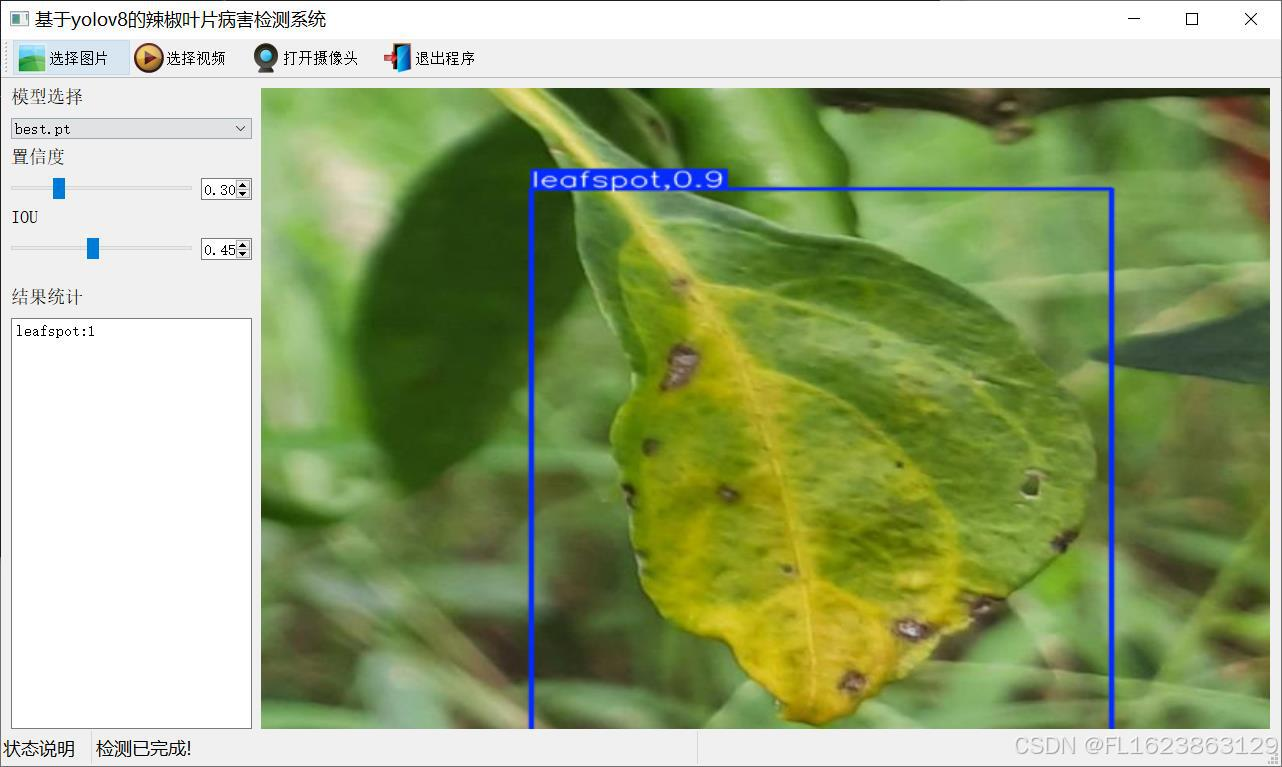Increase 置信度 with spinbox up arrow
Image resolution: width=1282 pixels, height=767 pixels.
[243, 184]
